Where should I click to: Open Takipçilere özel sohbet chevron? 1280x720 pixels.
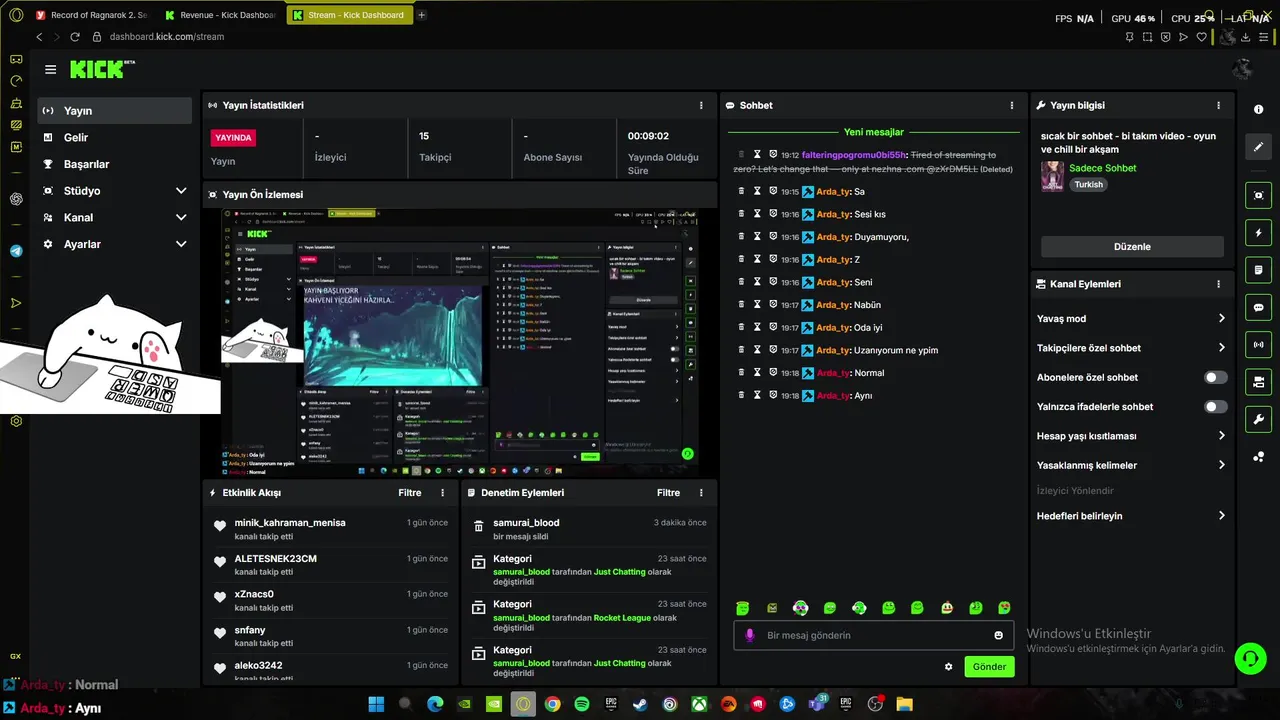pyautogui.click(x=1221, y=348)
